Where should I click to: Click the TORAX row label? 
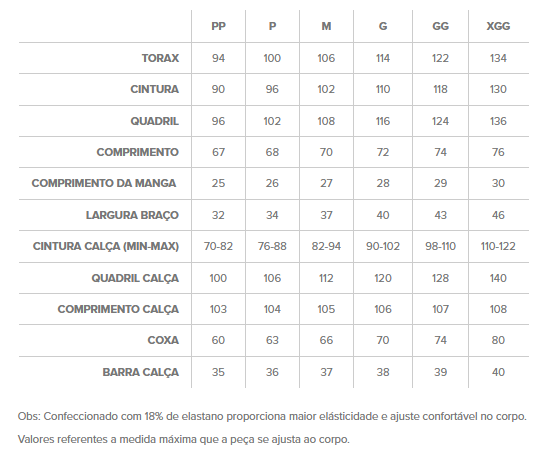[x=160, y=58]
